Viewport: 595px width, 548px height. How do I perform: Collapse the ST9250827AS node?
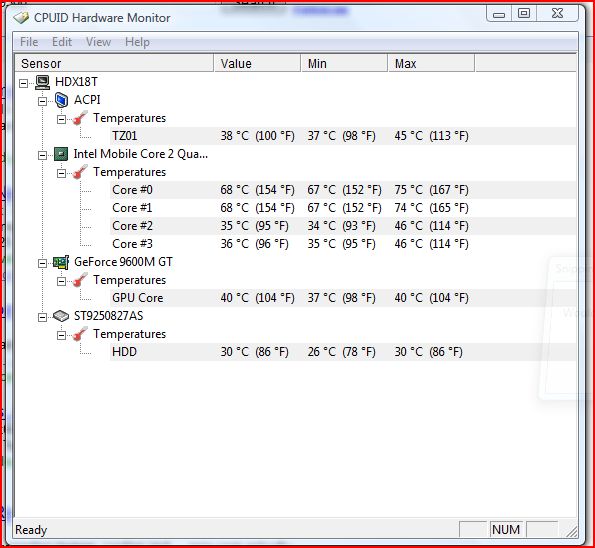coord(42,317)
